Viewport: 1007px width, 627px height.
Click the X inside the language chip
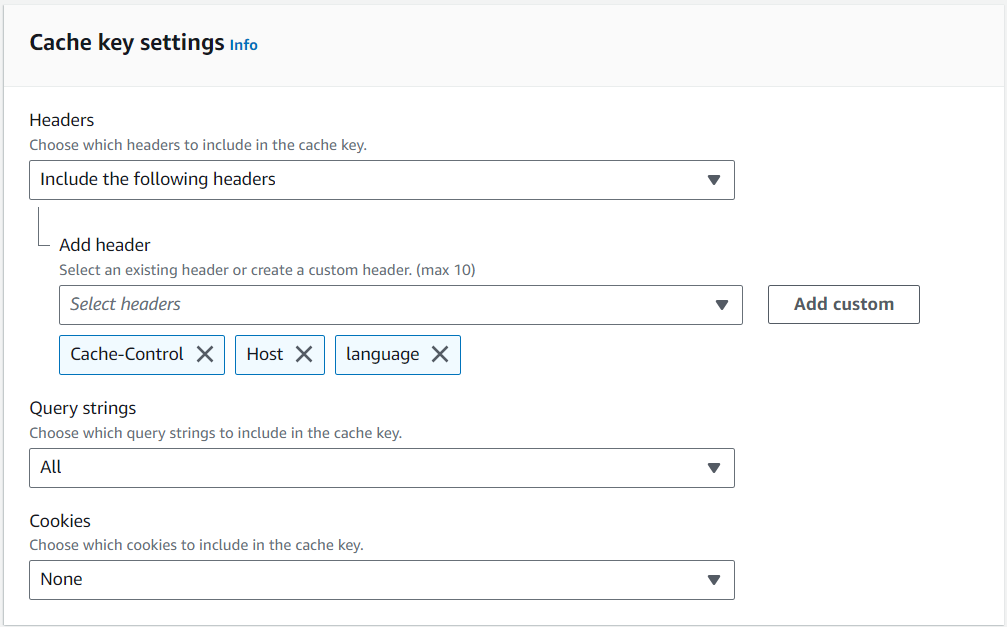click(x=439, y=354)
